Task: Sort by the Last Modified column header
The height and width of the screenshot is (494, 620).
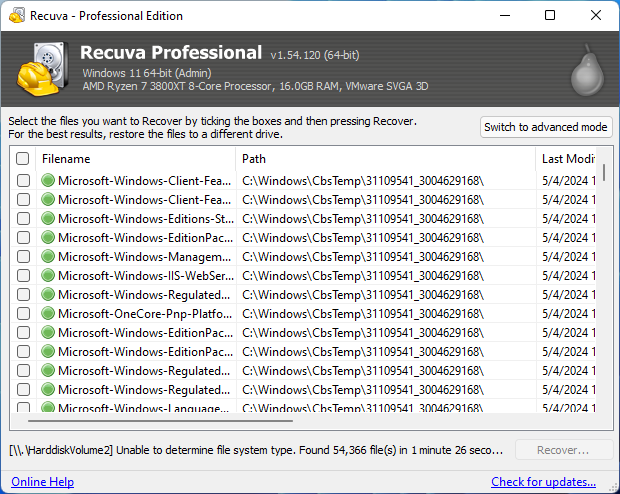Action: [x=566, y=159]
